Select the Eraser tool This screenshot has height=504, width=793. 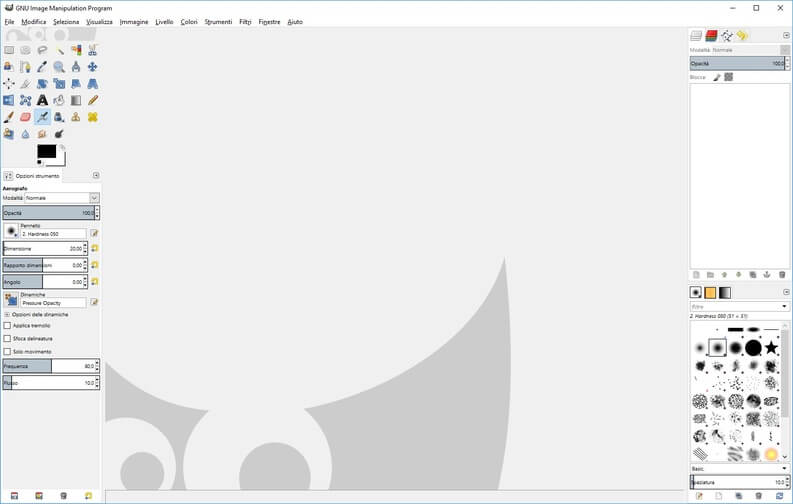point(25,117)
